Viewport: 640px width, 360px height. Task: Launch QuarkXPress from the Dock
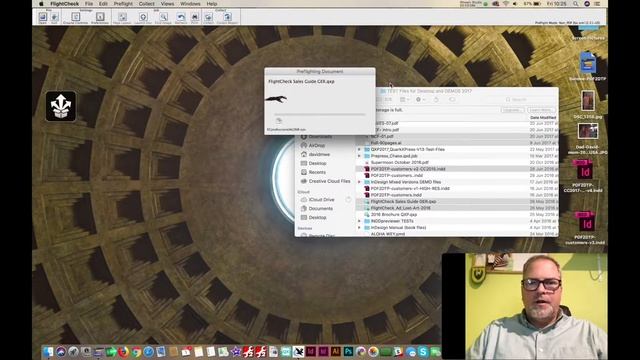coord(286,351)
